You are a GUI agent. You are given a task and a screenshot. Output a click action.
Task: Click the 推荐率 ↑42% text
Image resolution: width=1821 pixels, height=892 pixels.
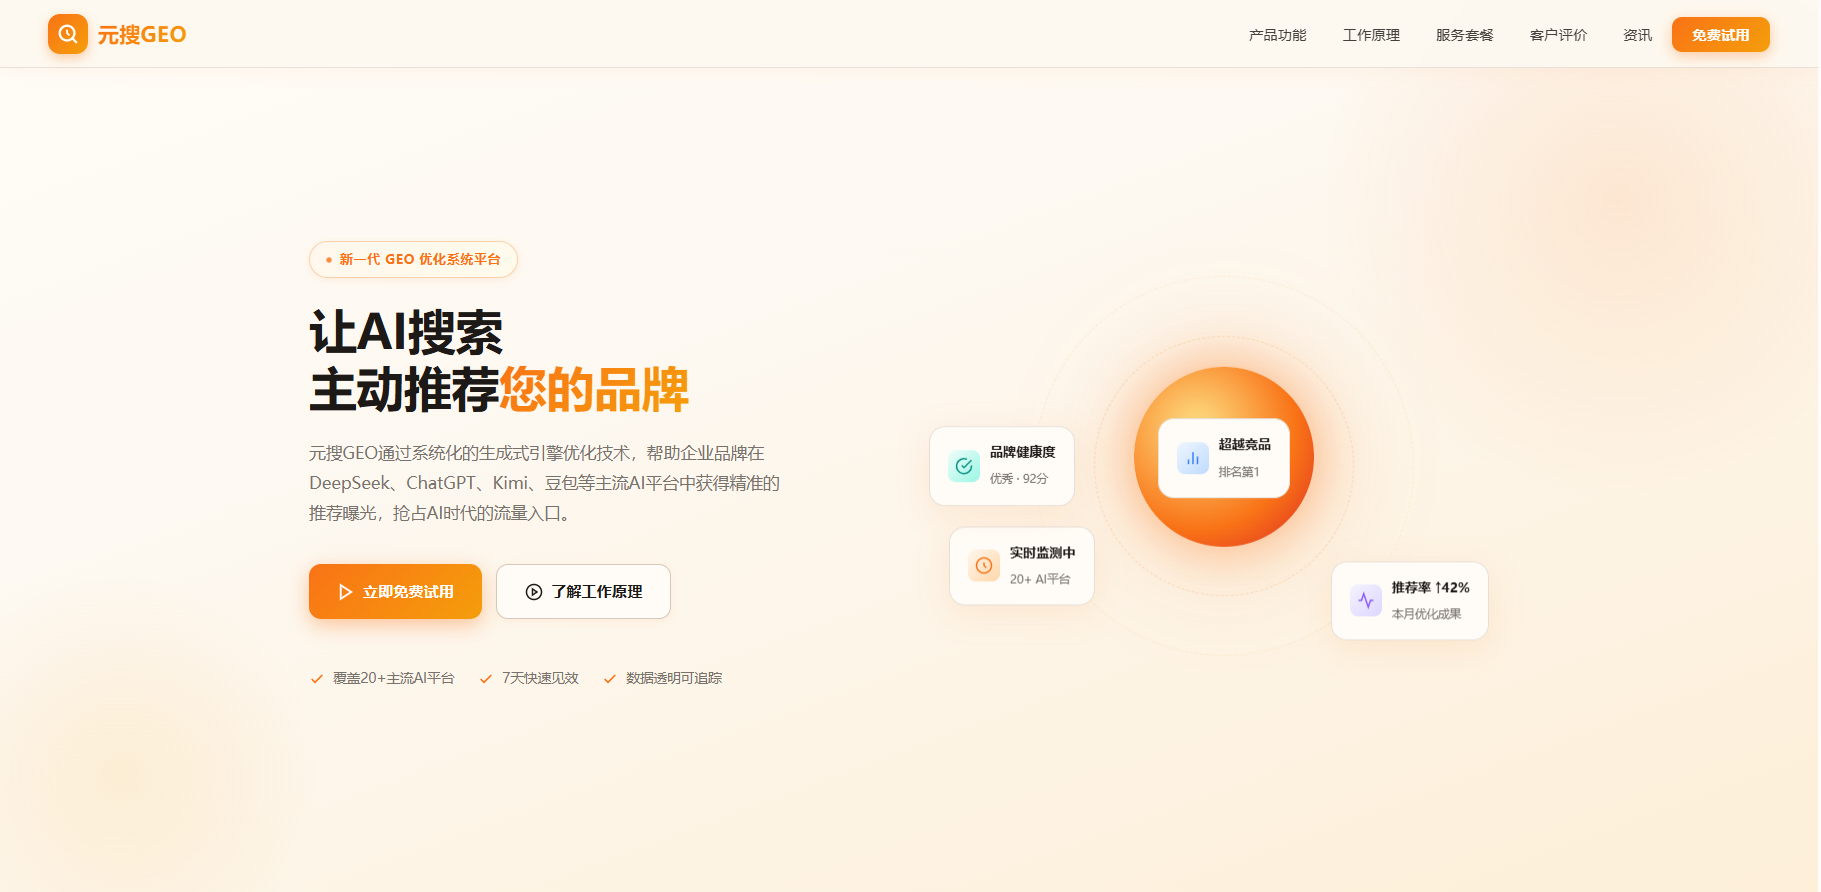[x=1430, y=588]
